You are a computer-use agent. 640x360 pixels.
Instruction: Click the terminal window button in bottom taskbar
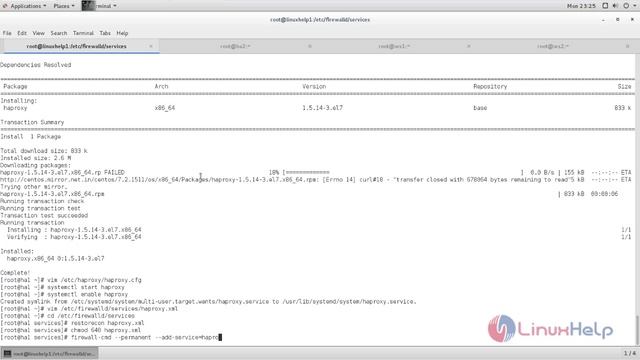click(49, 353)
